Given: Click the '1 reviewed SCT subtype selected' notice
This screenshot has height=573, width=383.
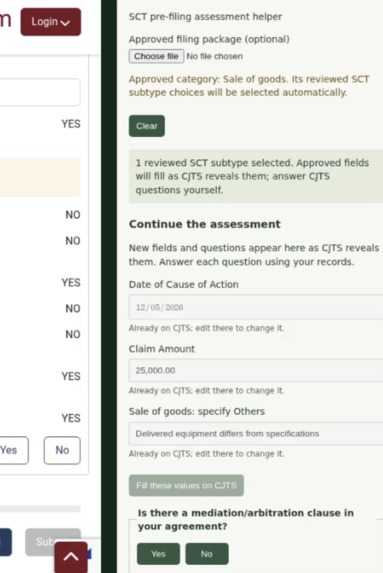Looking at the screenshot, I should (x=256, y=176).
